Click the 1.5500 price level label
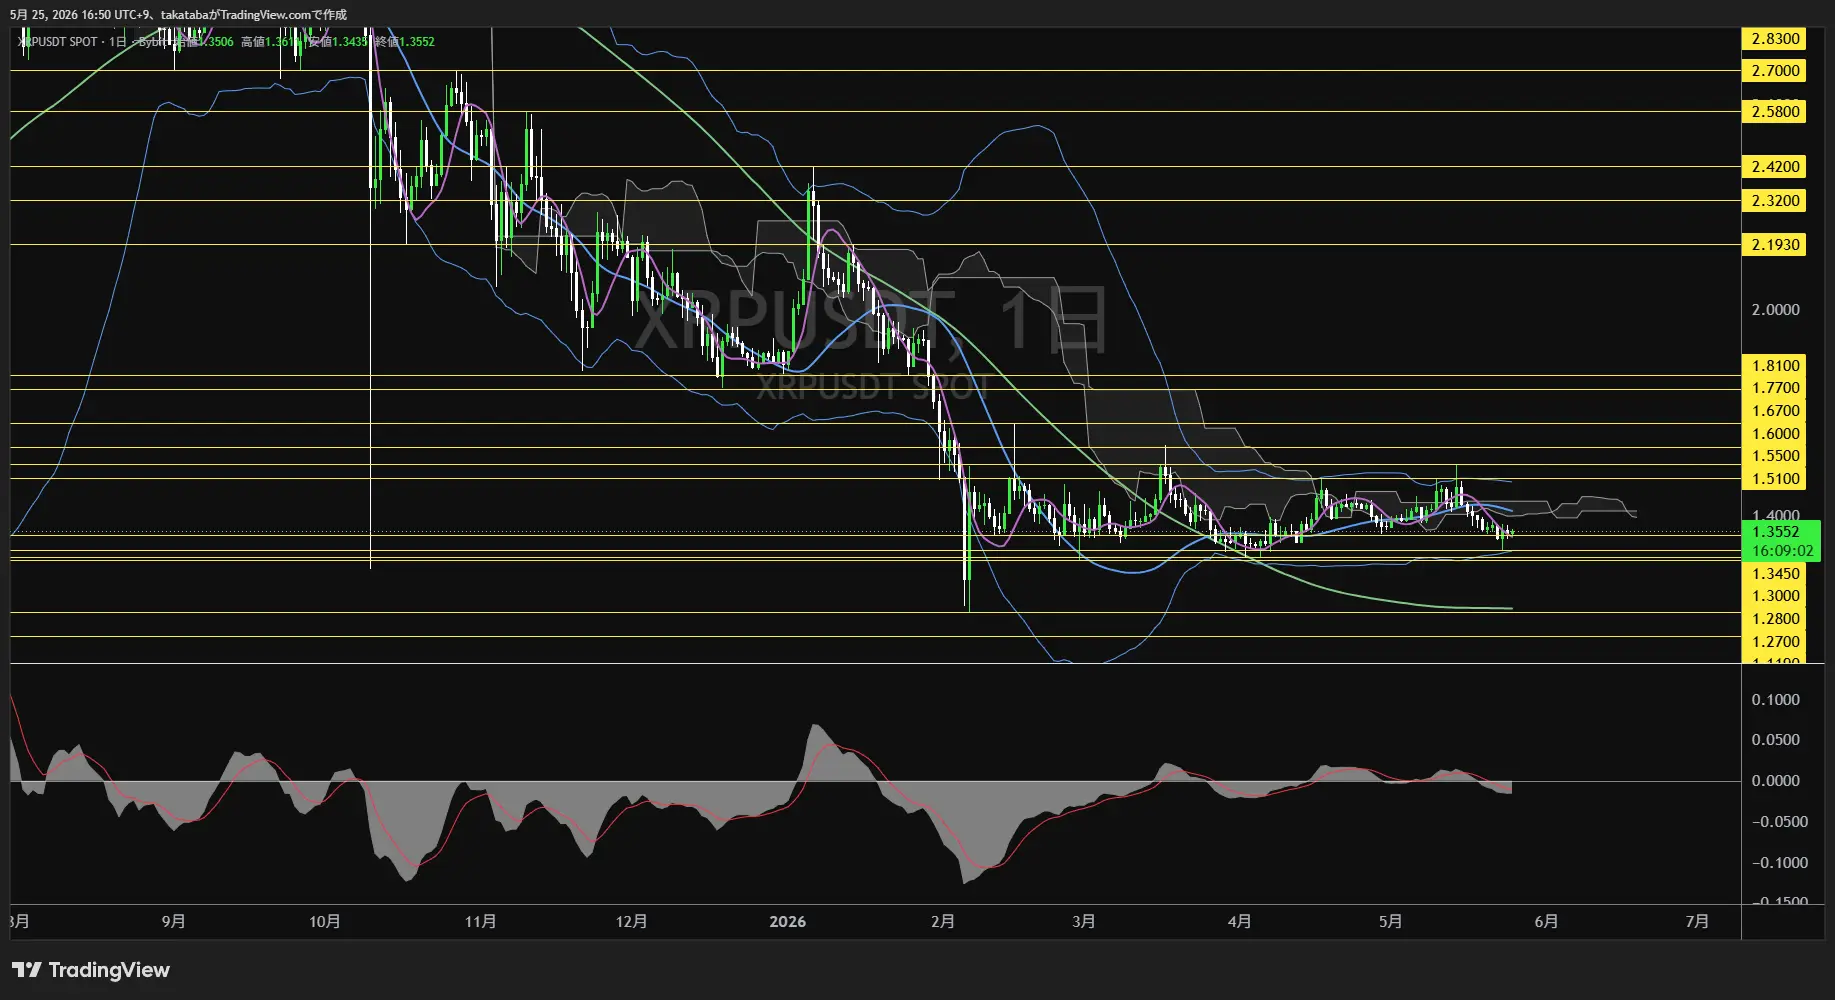The width and height of the screenshot is (1835, 1000). (x=1775, y=456)
